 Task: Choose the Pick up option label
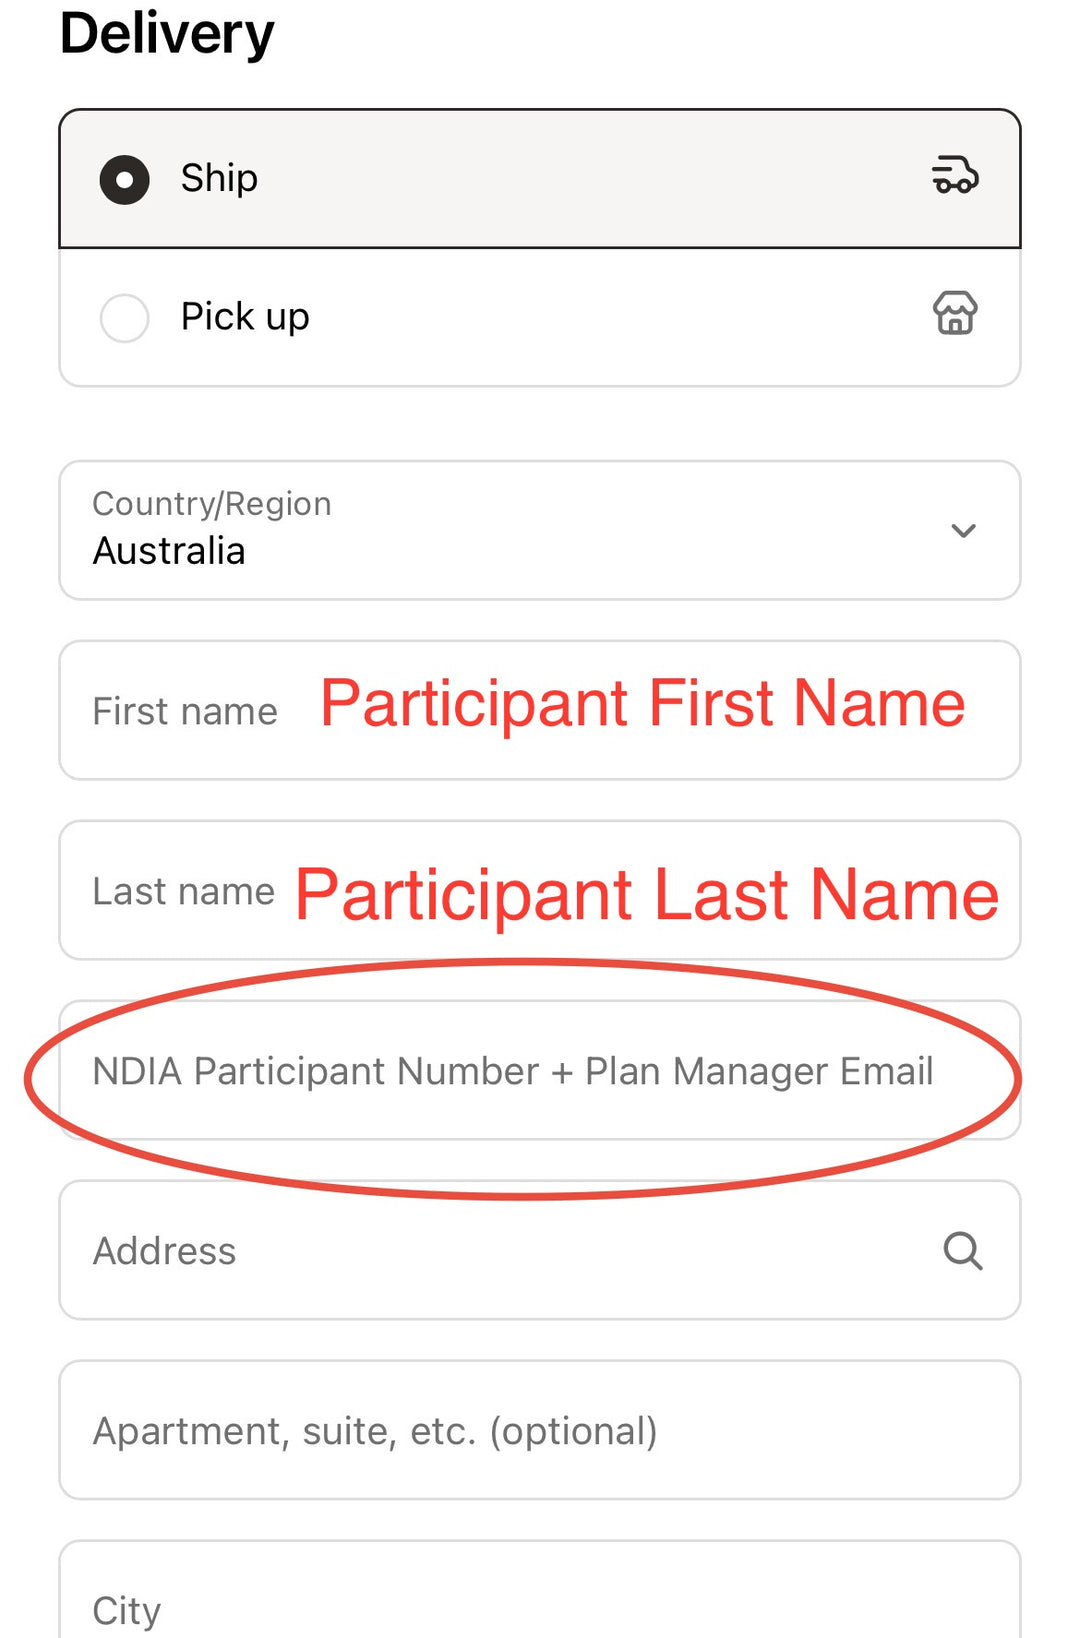(x=245, y=317)
